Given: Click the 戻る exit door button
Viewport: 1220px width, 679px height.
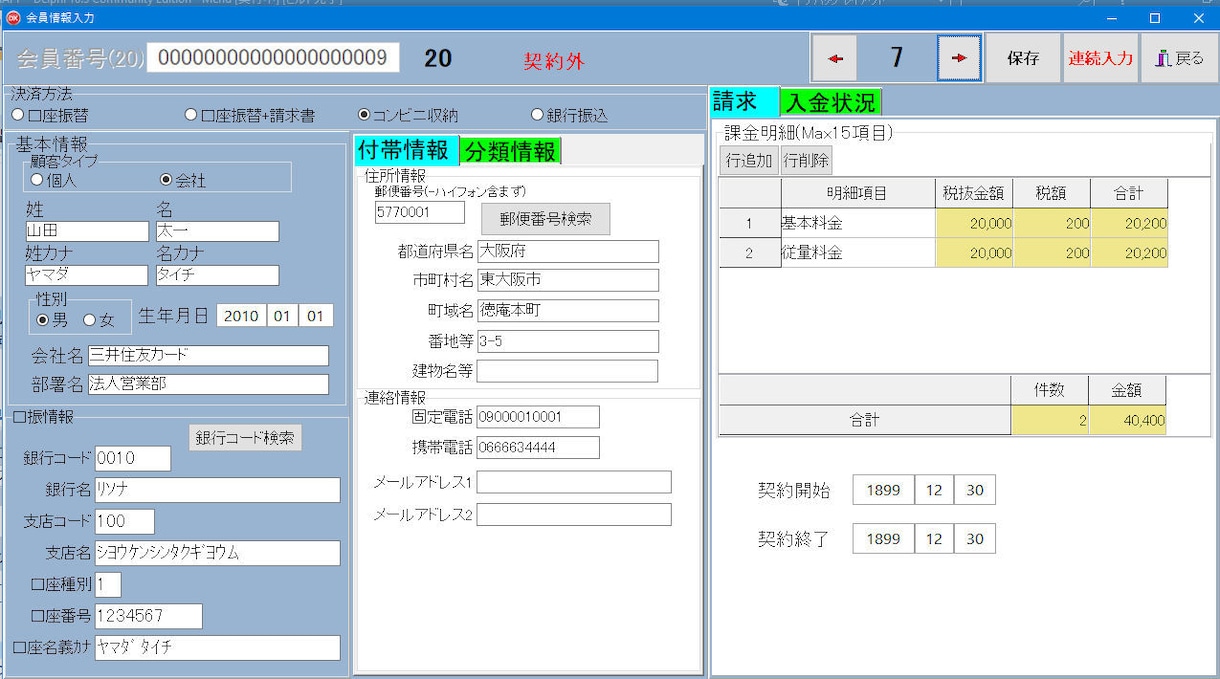Looking at the screenshot, I should pyautogui.click(x=1180, y=58).
